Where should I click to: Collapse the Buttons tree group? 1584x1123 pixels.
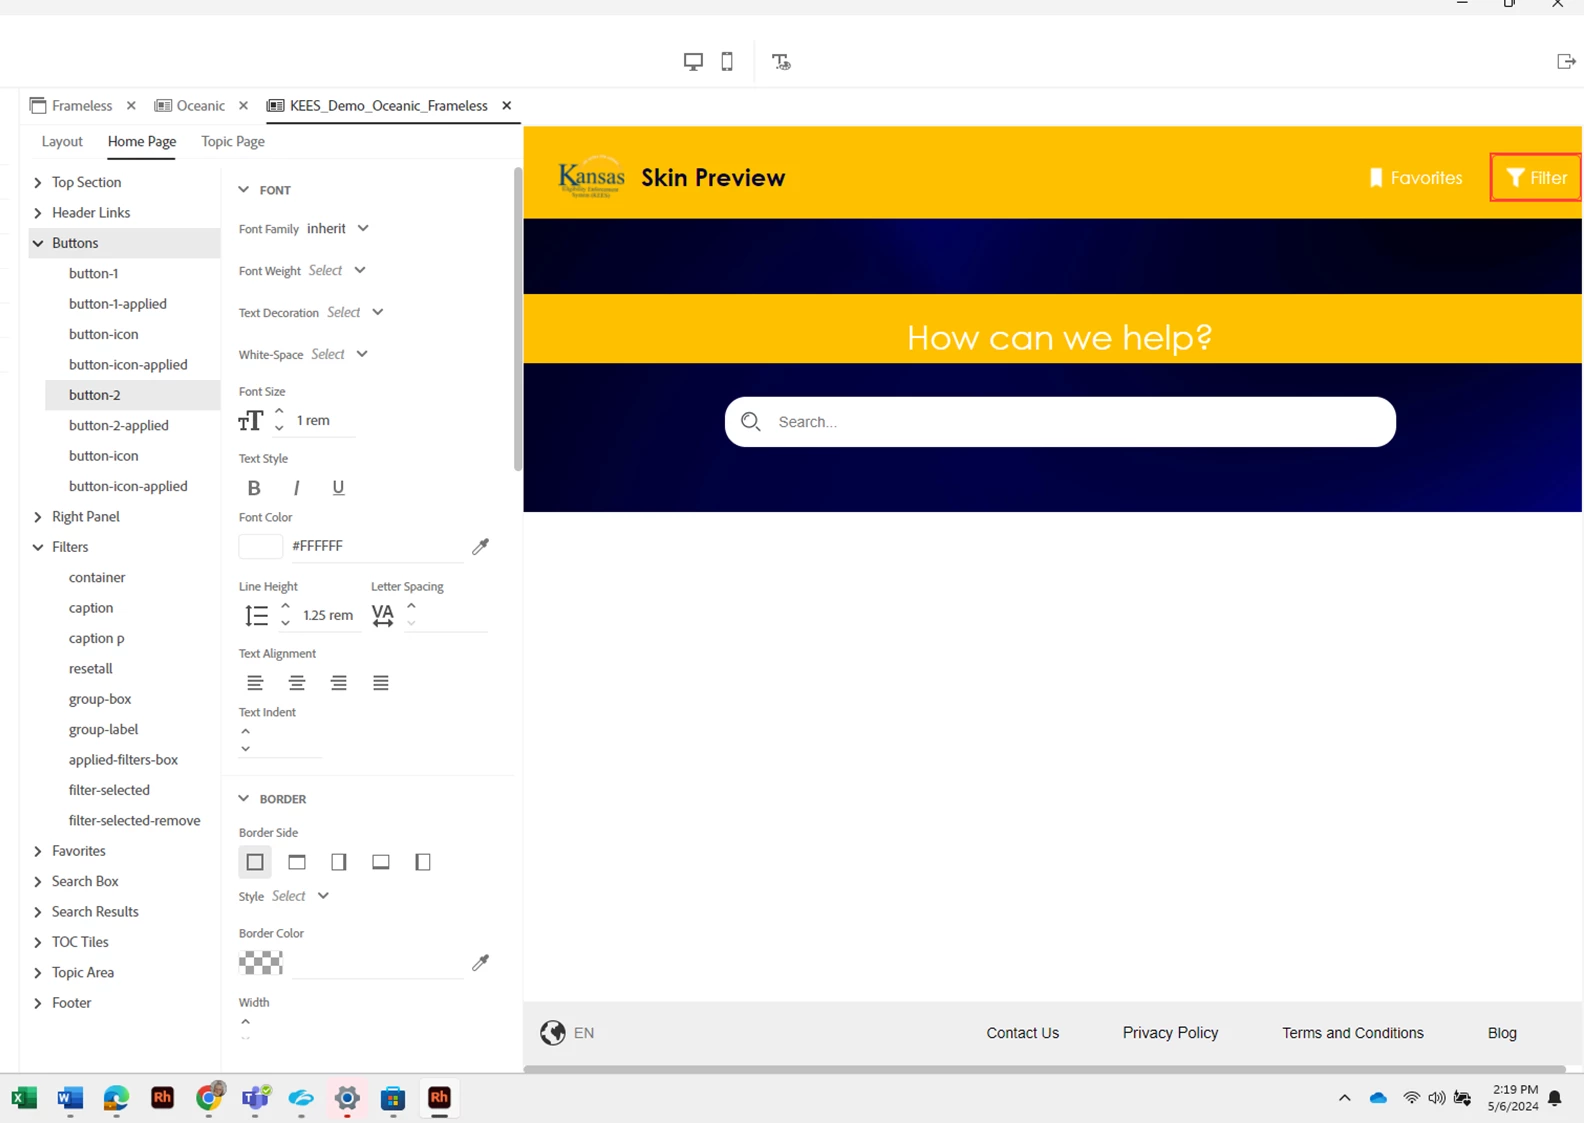tap(38, 243)
